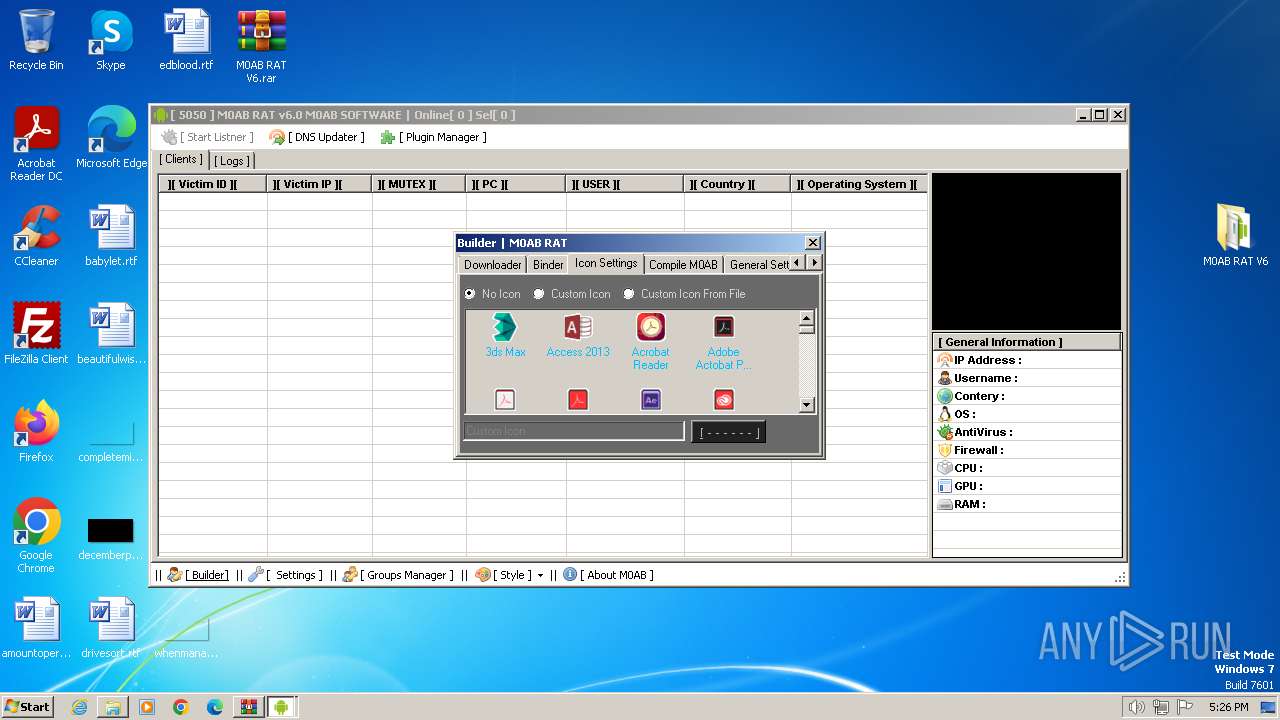The height and width of the screenshot is (720, 1280).
Task: Click the IP Address info row
Action: (1027, 360)
